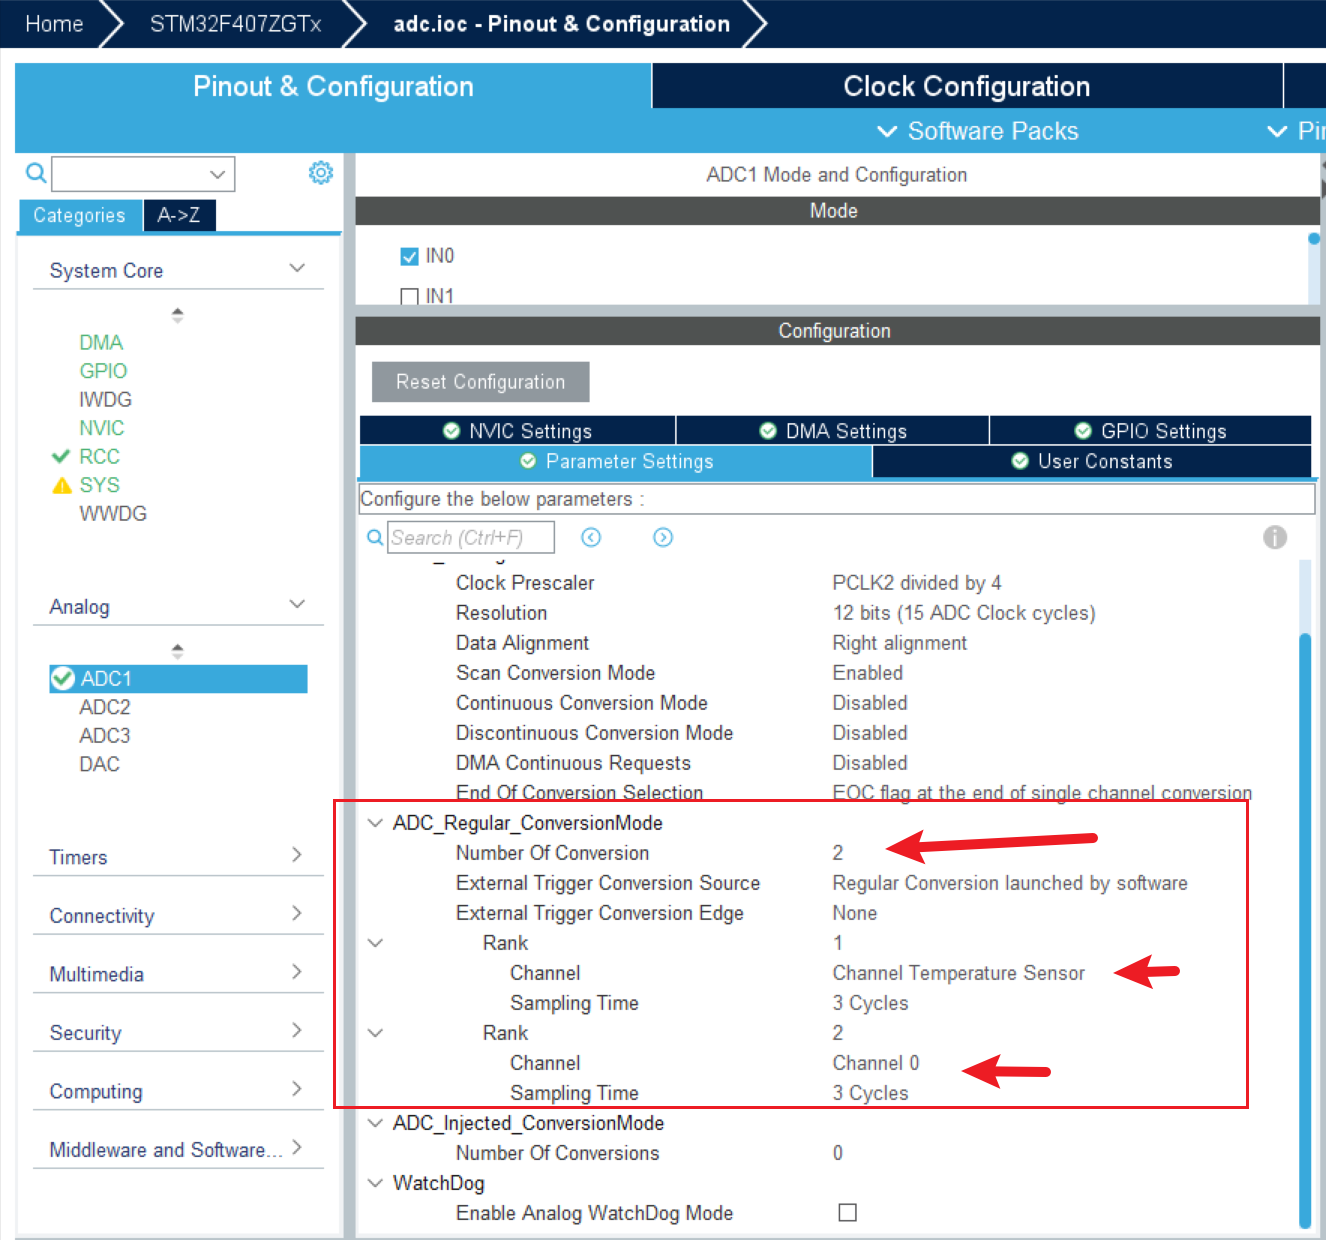Expand Middleware and Software category

[x=297, y=1147]
